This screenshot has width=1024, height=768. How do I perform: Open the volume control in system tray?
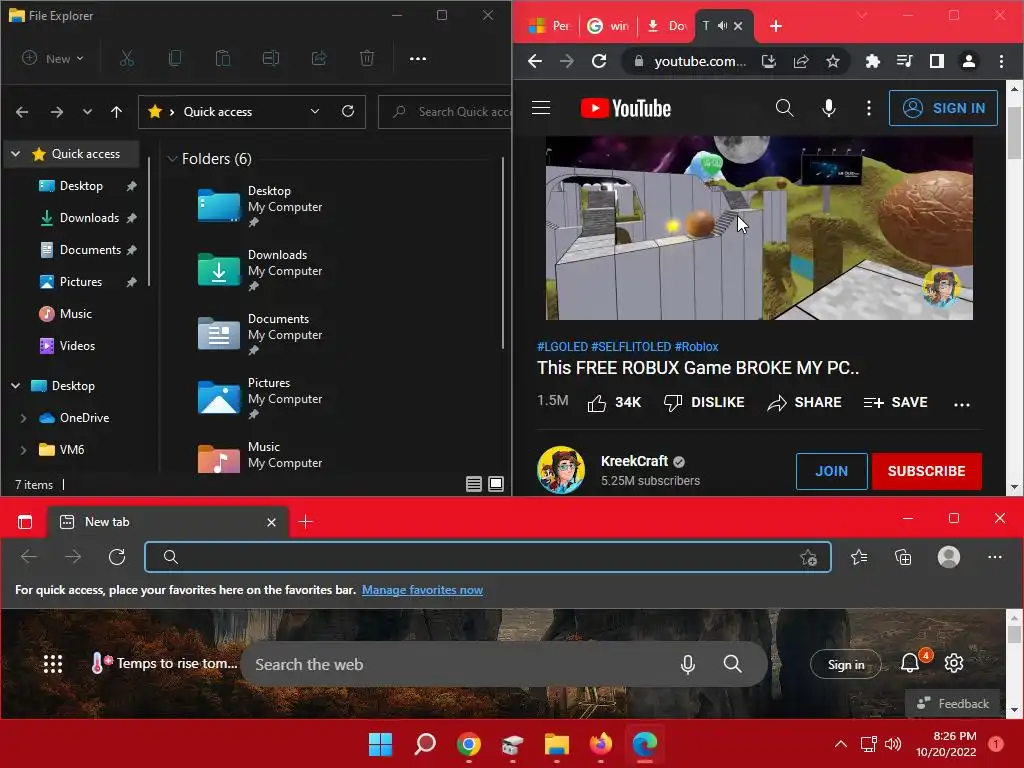click(x=893, y=744)
